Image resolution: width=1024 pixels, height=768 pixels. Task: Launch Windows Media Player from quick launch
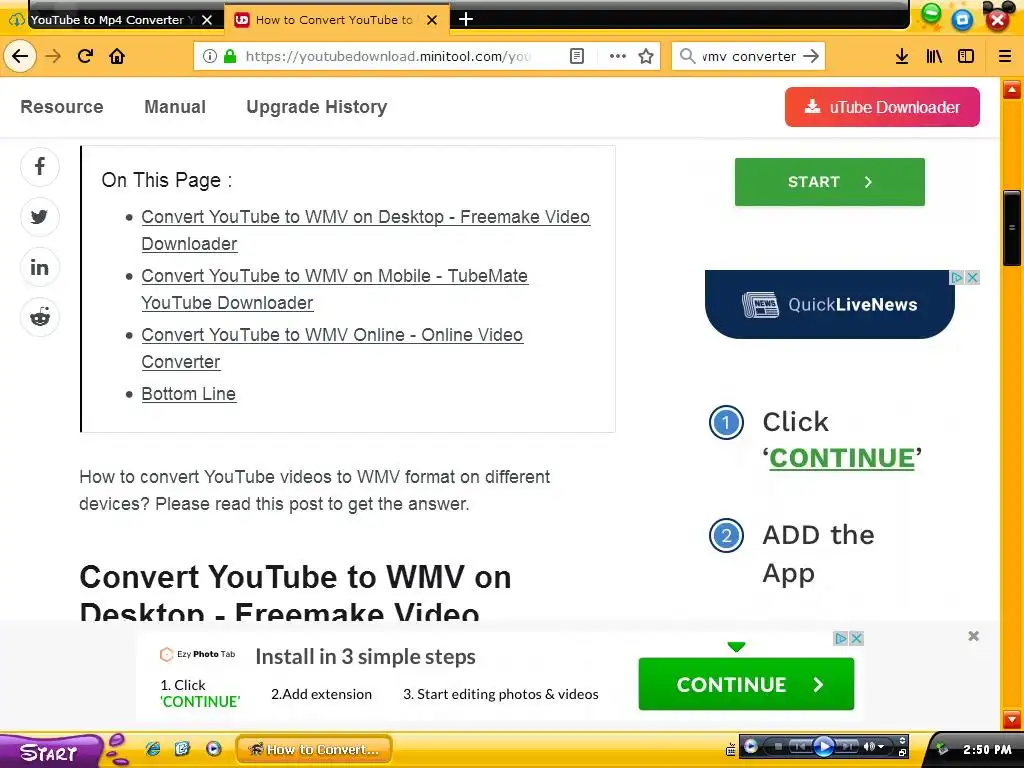(x=214, y=748)
